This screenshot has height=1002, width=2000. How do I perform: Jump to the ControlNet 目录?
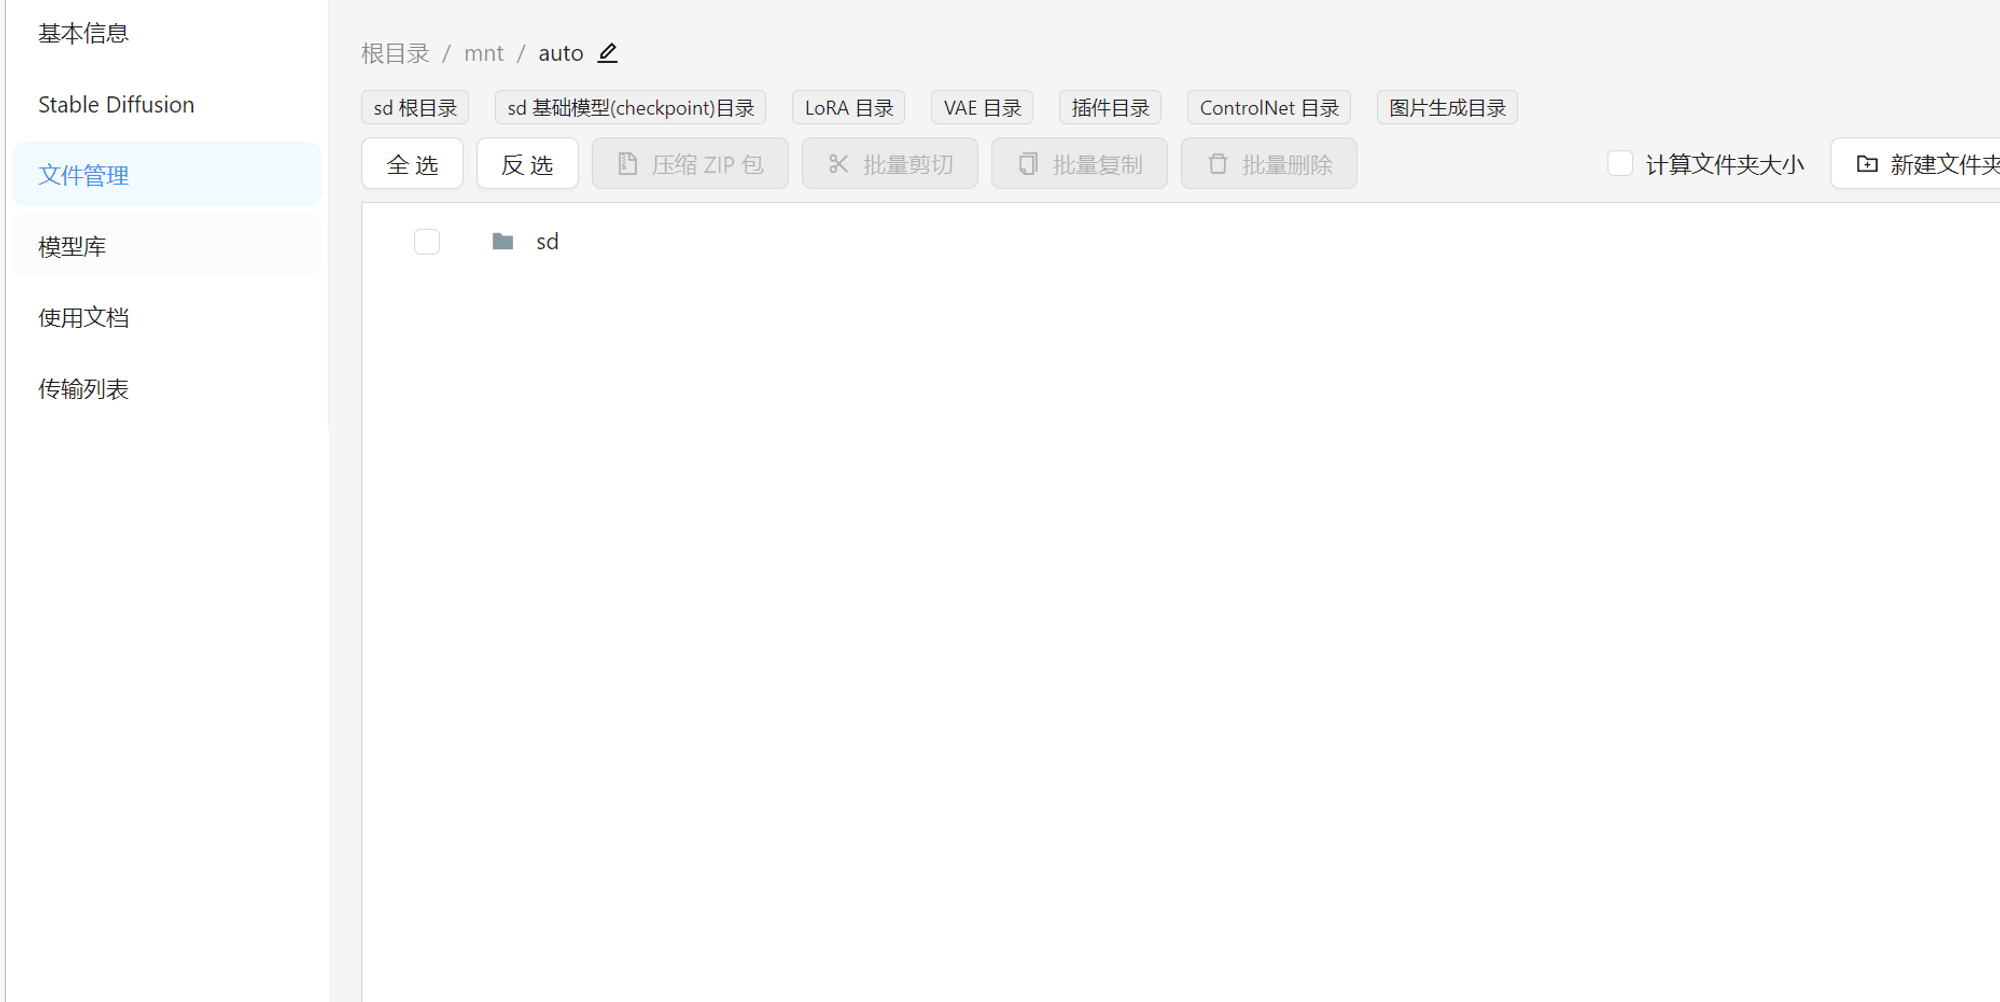click(x=1268, y=107)
